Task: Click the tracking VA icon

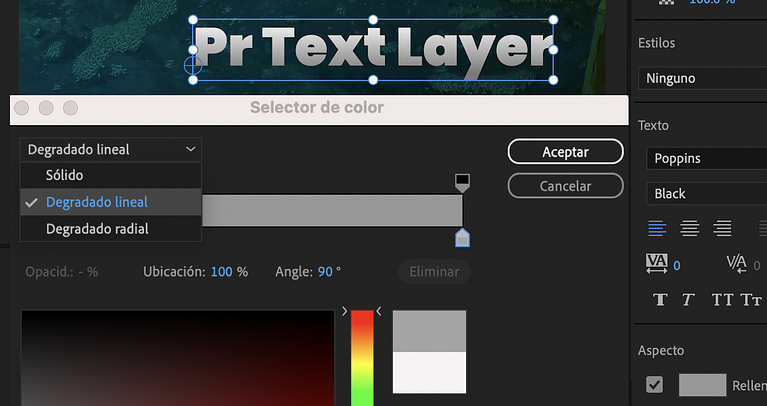Action: coord(656,264)
